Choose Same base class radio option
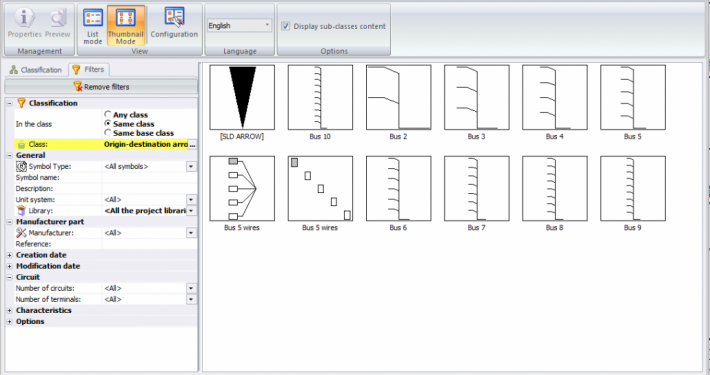Image resolution: width=710 pixels, height=375 pixels. point(108,133)
